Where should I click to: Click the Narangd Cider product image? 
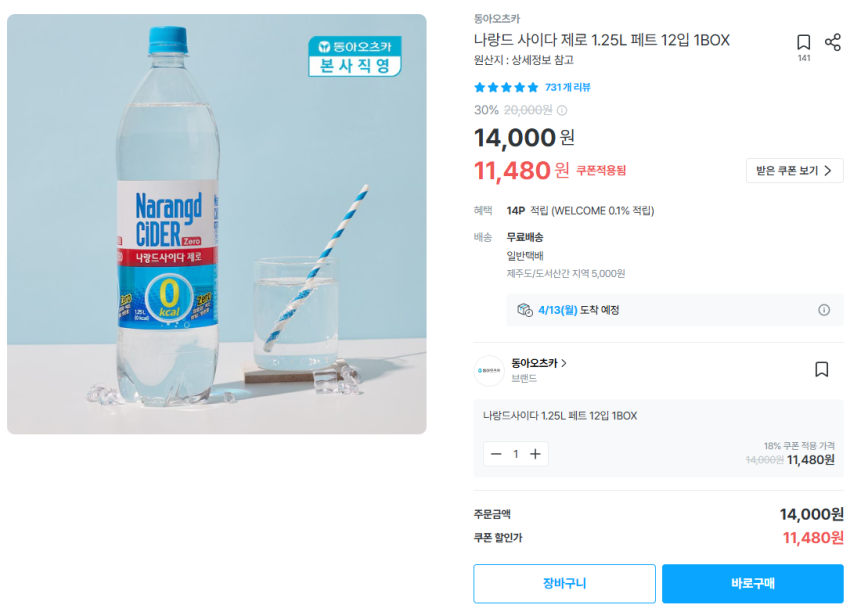(217, 224)
